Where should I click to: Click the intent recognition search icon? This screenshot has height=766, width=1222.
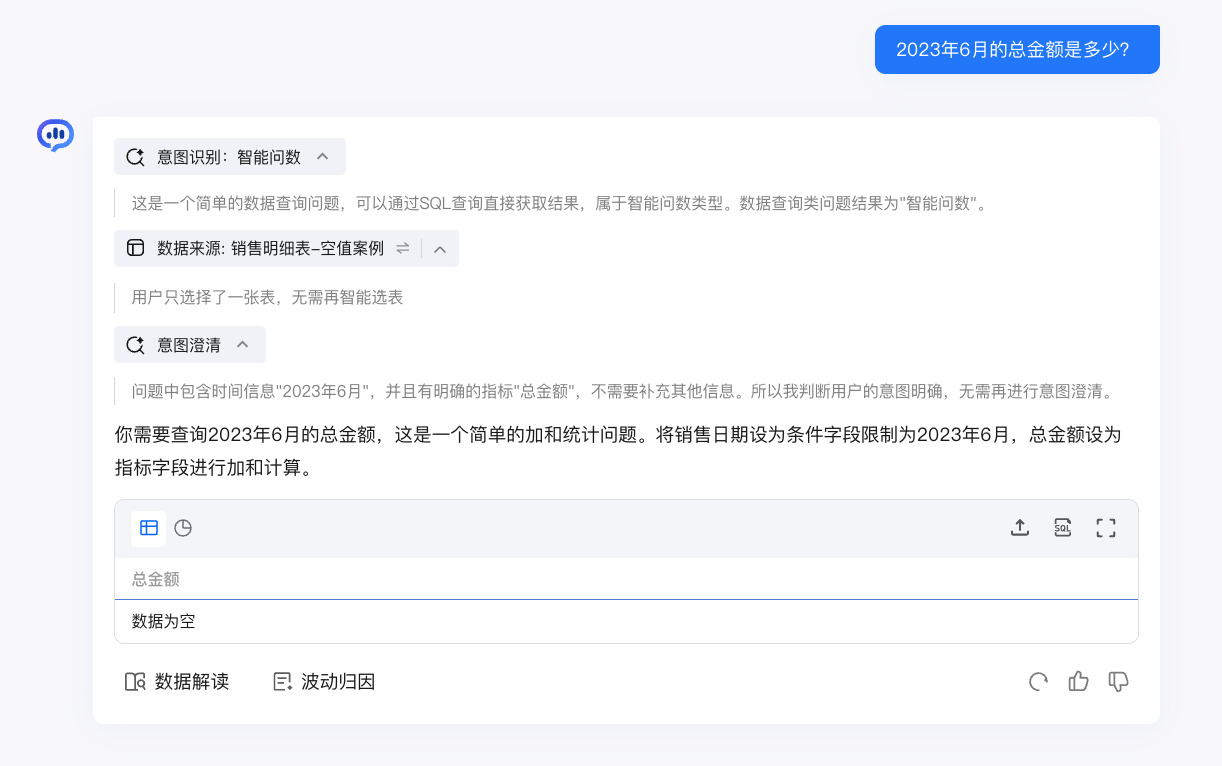click(135, 157)
